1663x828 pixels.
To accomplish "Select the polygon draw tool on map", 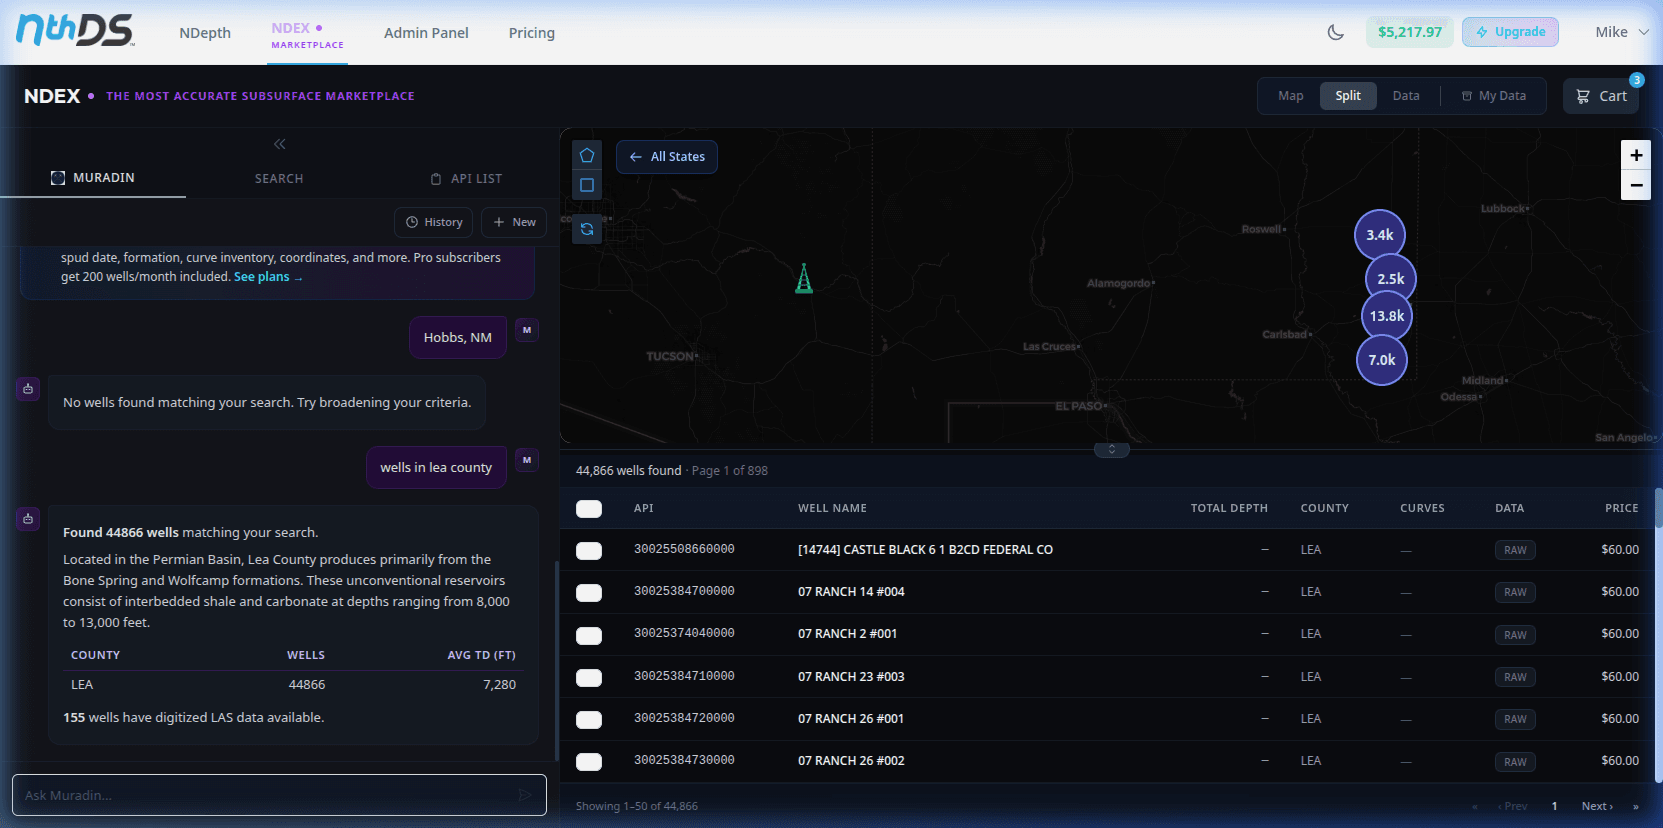I will [x=587, y=155].
